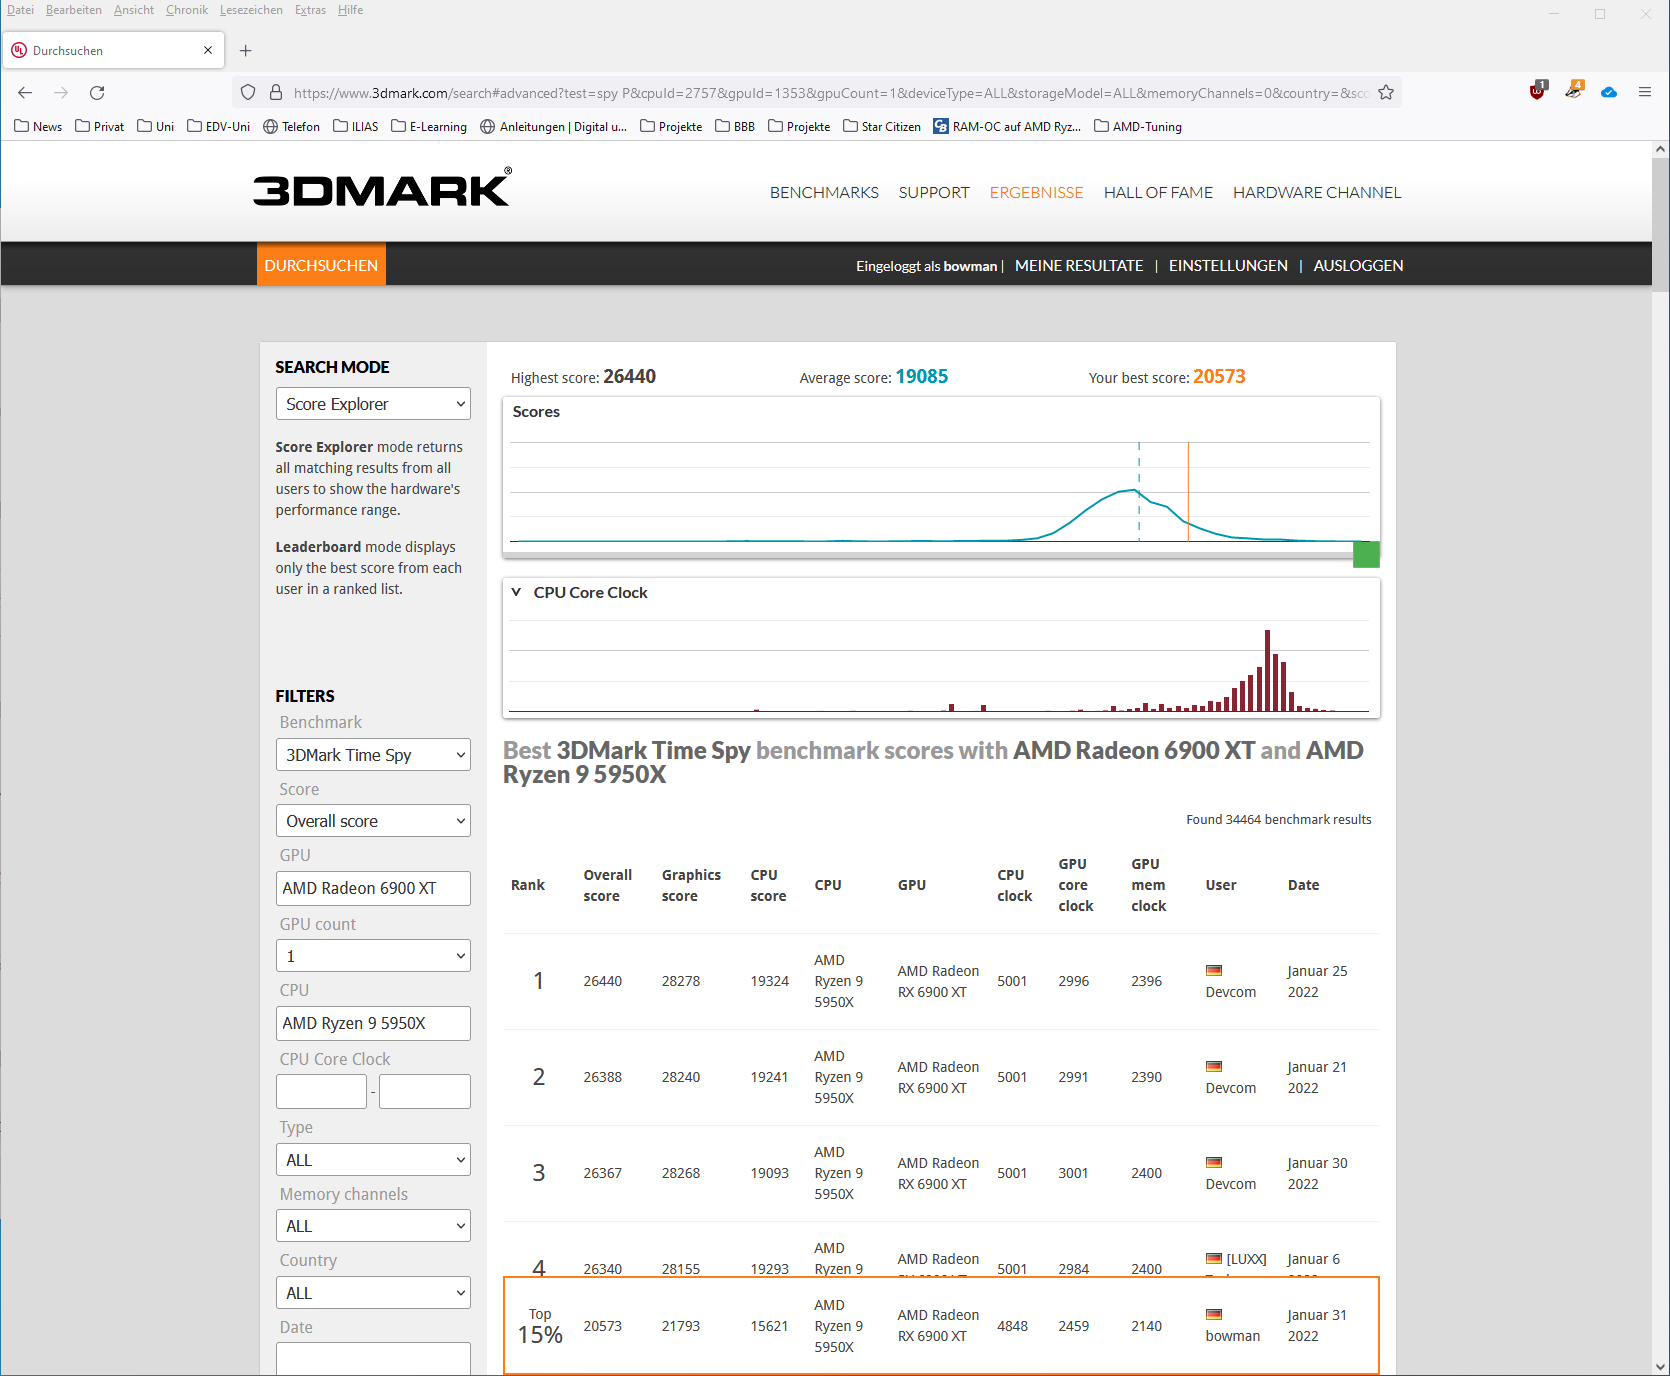Click AUSLOGGEN to log out

1358,266
